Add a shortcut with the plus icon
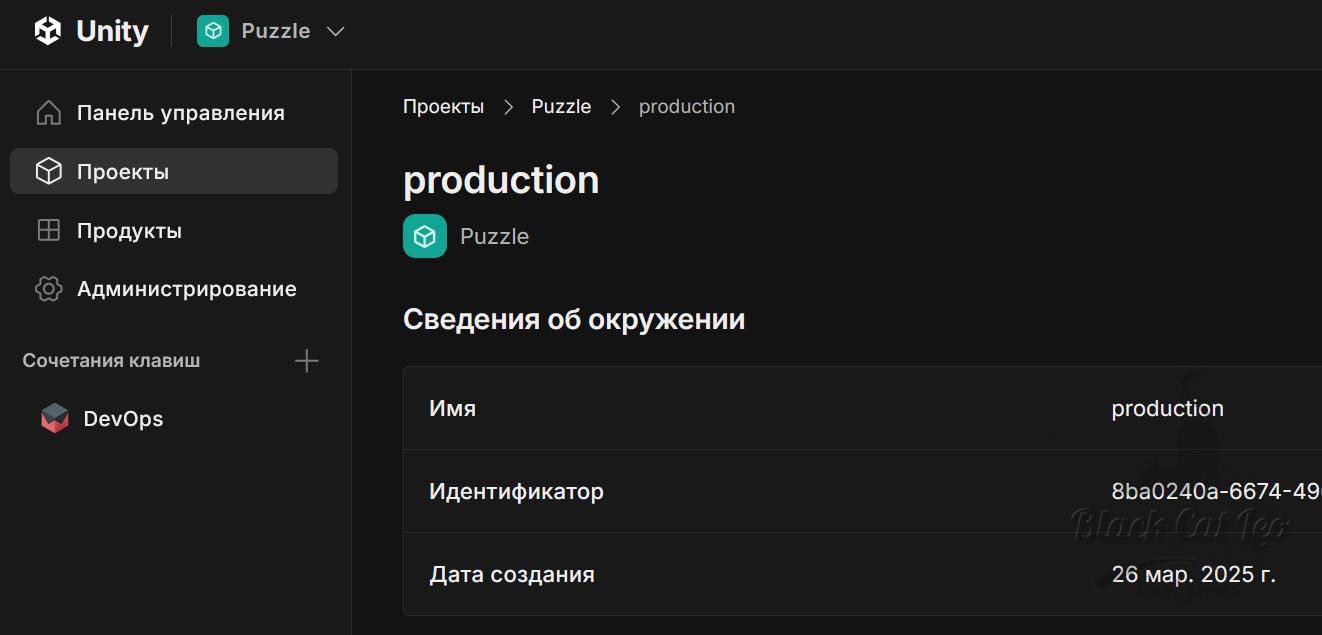This screenshot has width=1322, height=635. coord(307,361)
